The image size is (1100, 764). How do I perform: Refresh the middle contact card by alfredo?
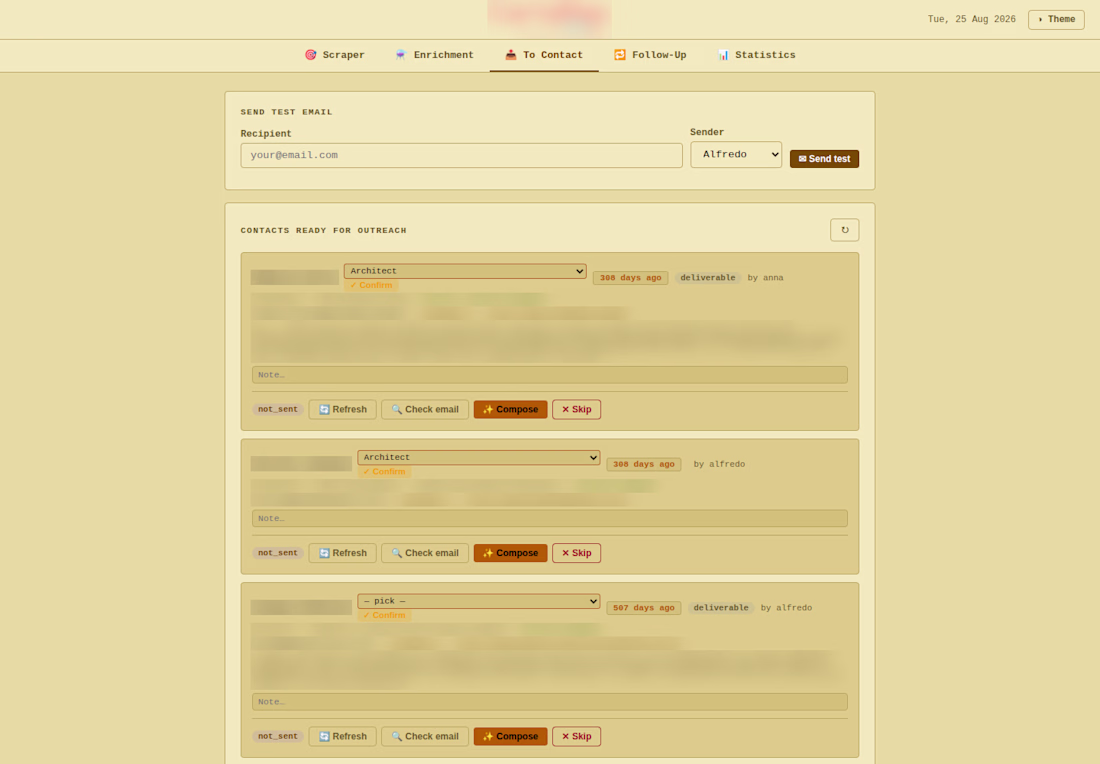342,553
